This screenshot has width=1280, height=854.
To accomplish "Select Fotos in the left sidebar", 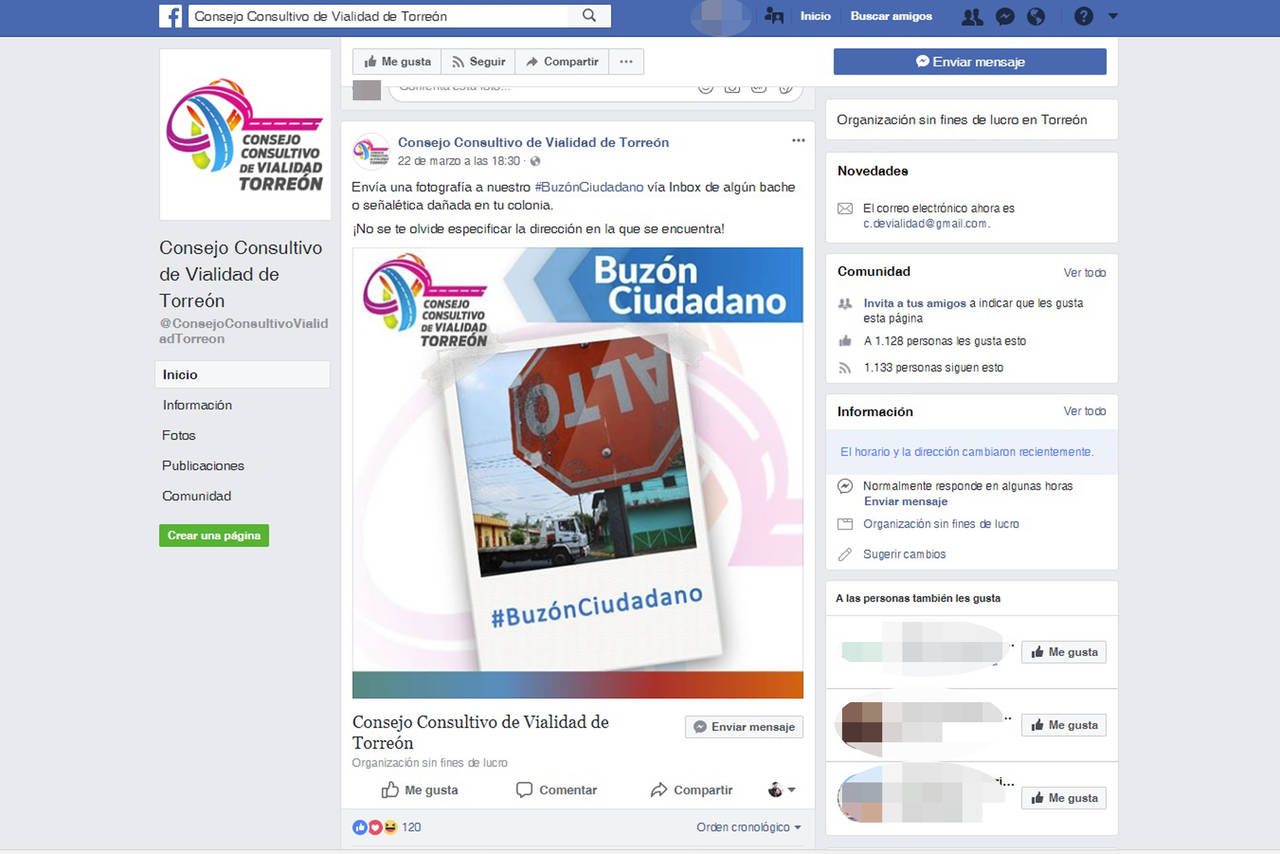I will pyautogui.click(x=179, y=435).
